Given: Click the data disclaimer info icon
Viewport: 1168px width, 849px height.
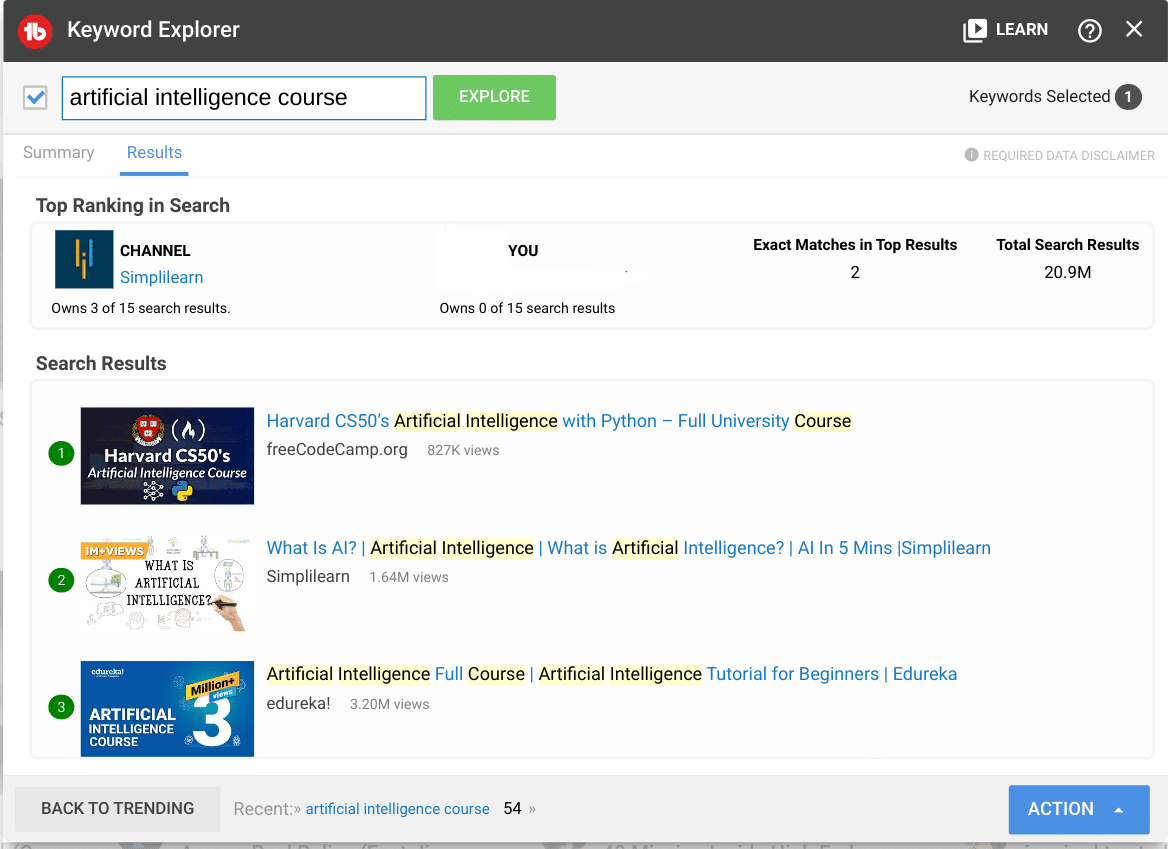Looking at the screenshot, I should (971, 155).
